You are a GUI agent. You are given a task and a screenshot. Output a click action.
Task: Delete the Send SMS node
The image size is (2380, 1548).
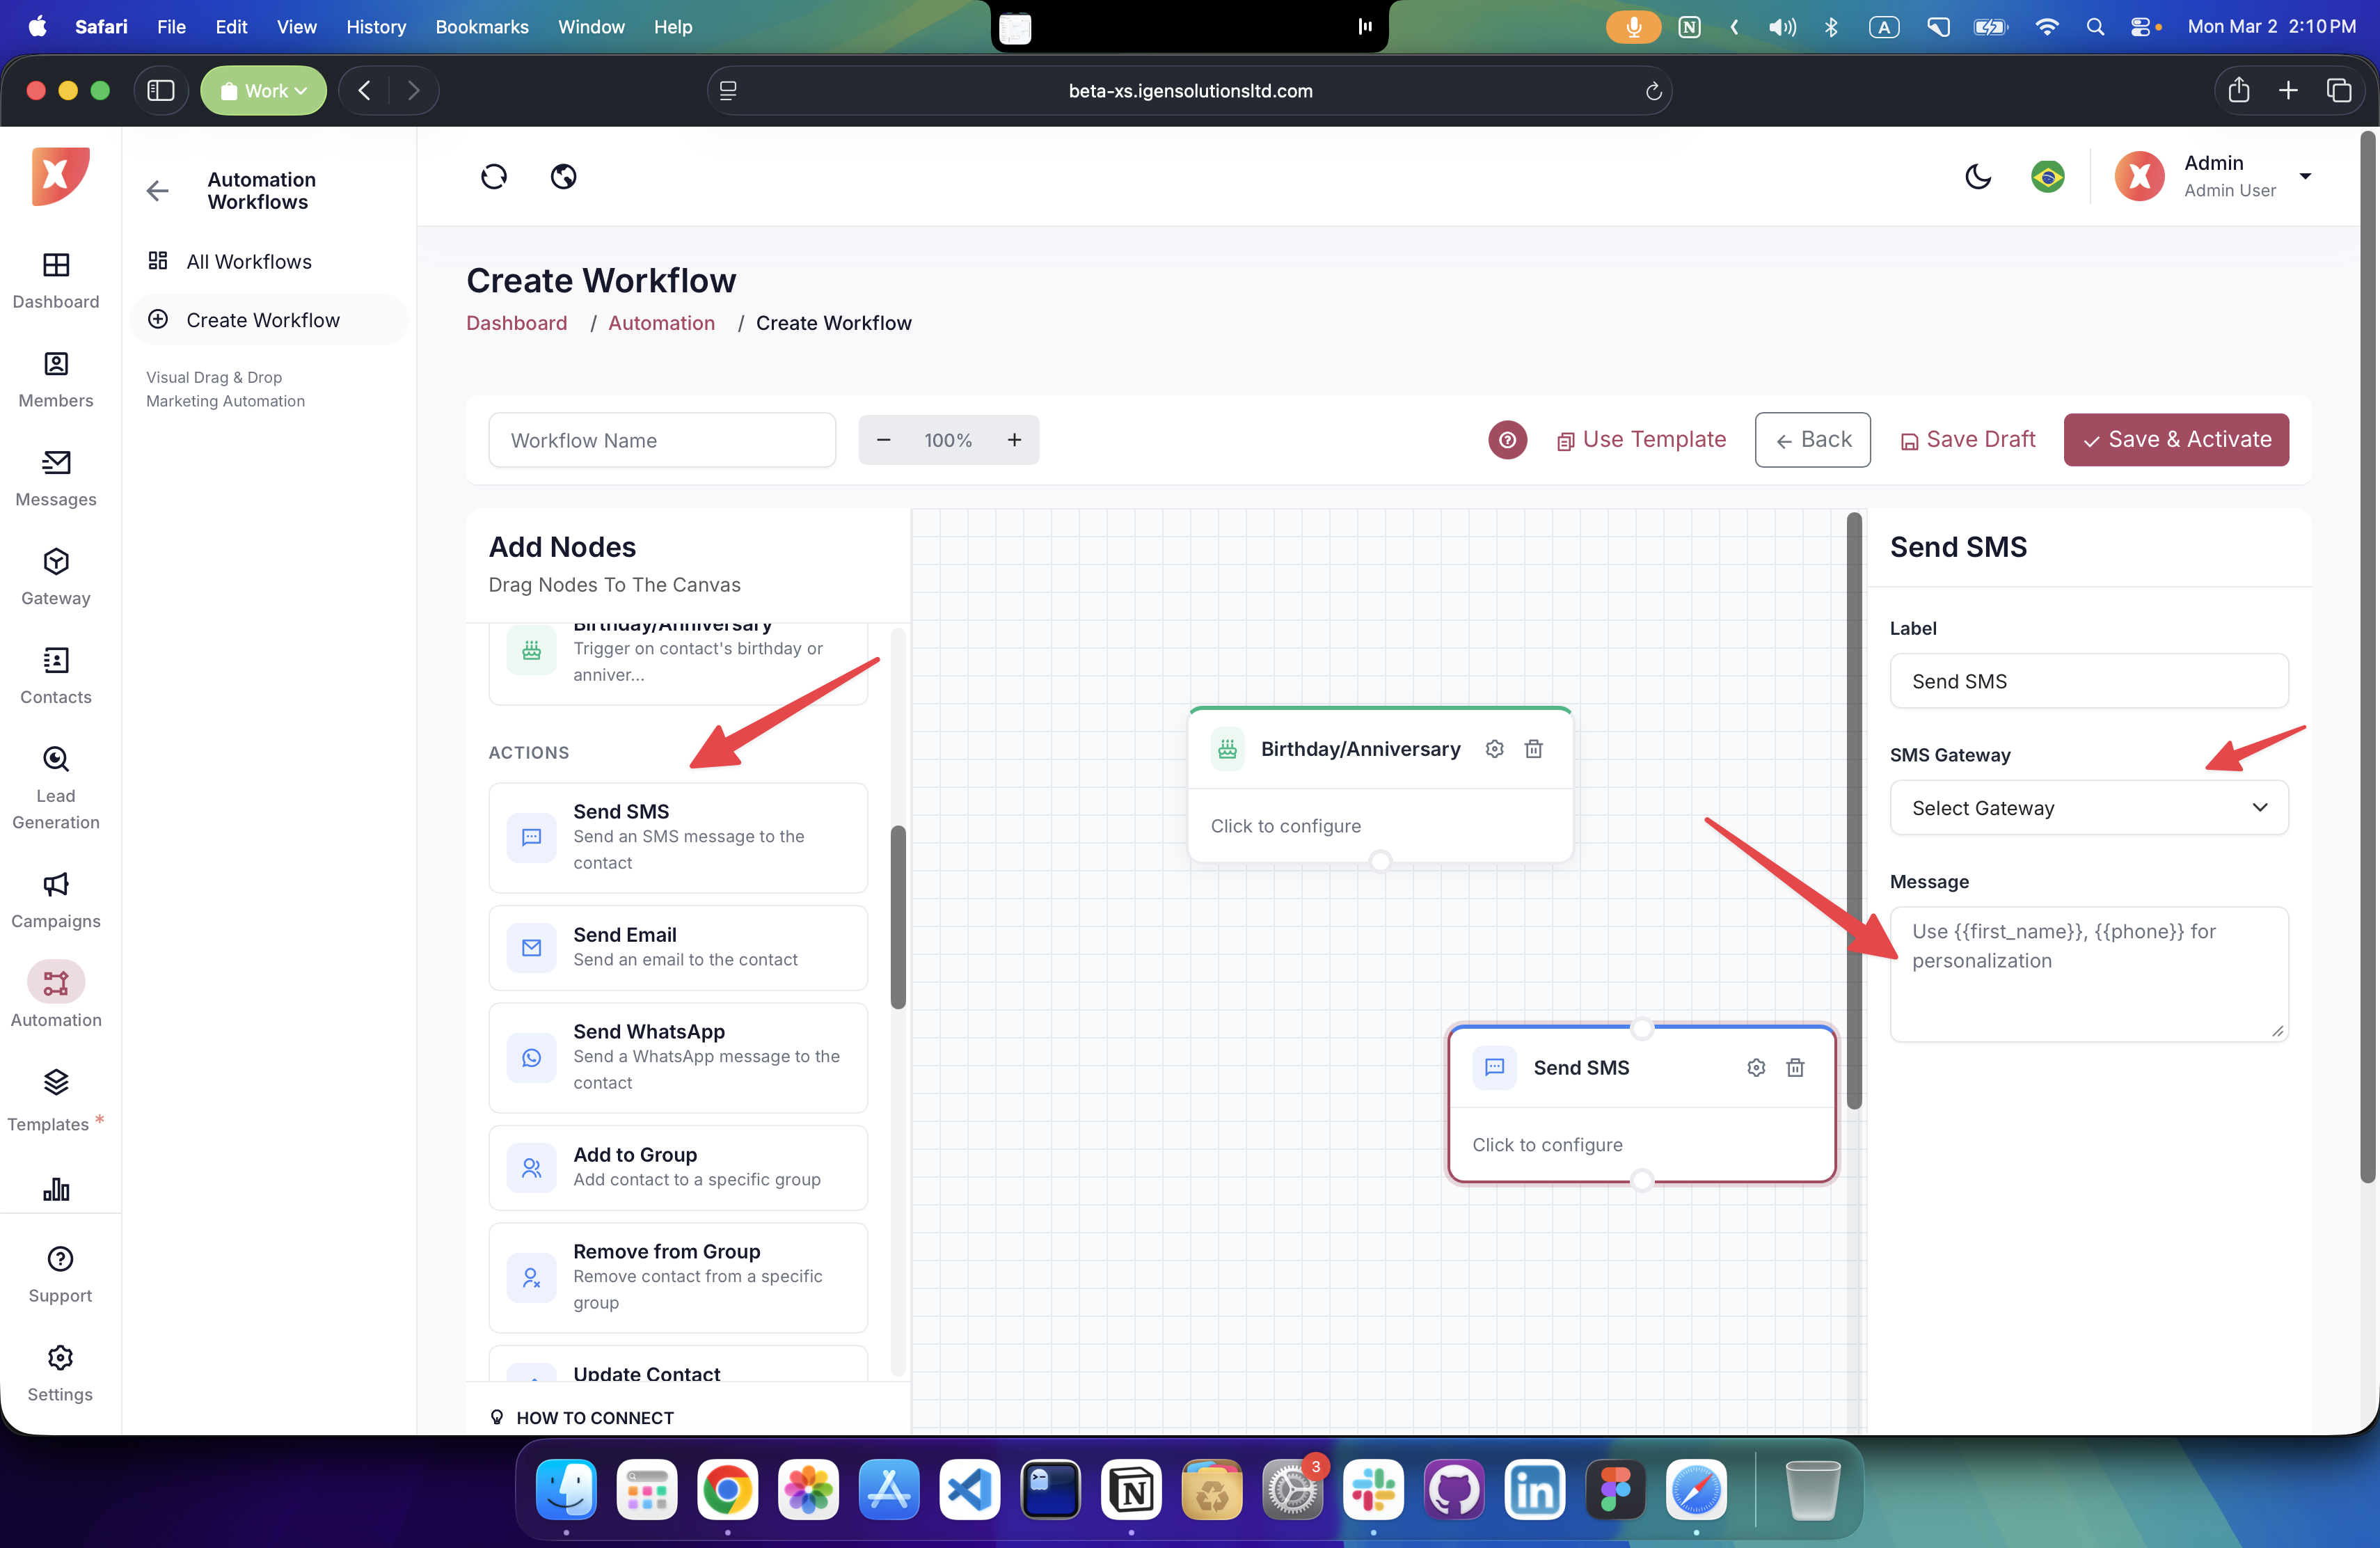[1795, 1068]
